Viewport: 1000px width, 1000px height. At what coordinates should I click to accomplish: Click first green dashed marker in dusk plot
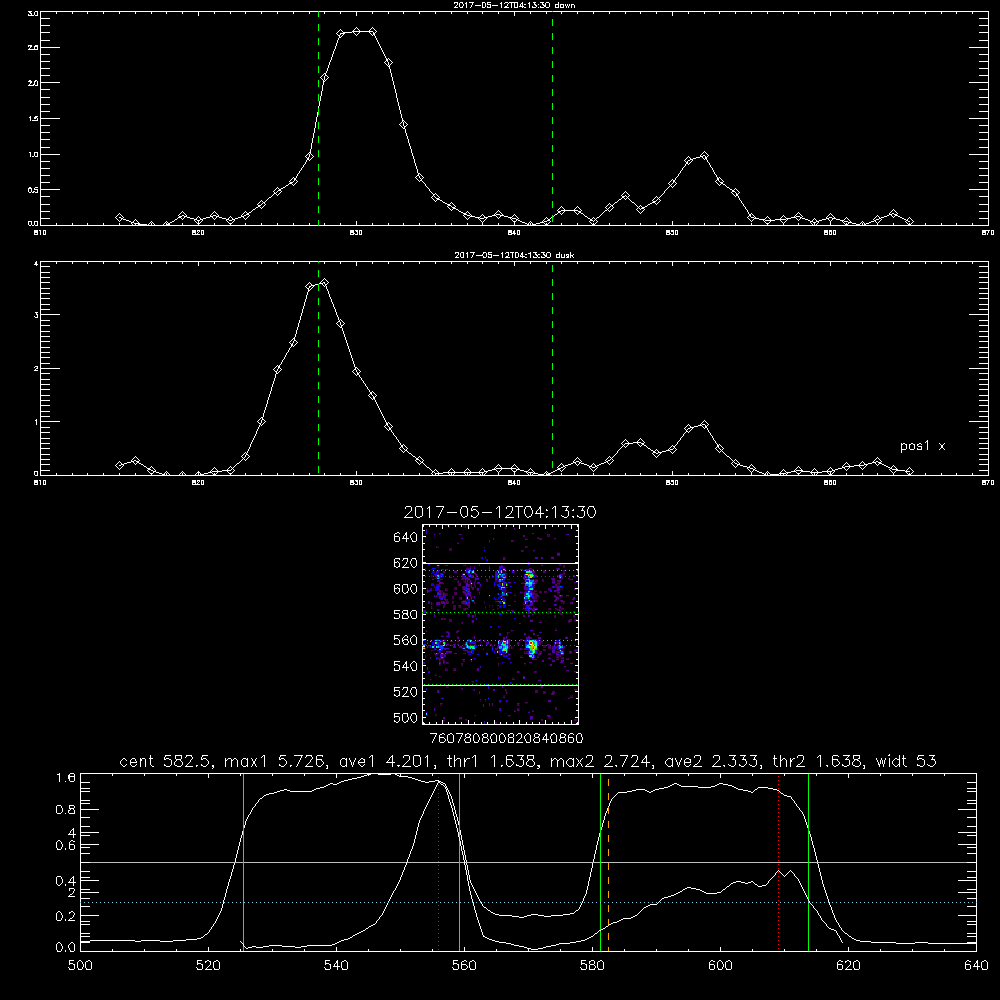point(318,368)
